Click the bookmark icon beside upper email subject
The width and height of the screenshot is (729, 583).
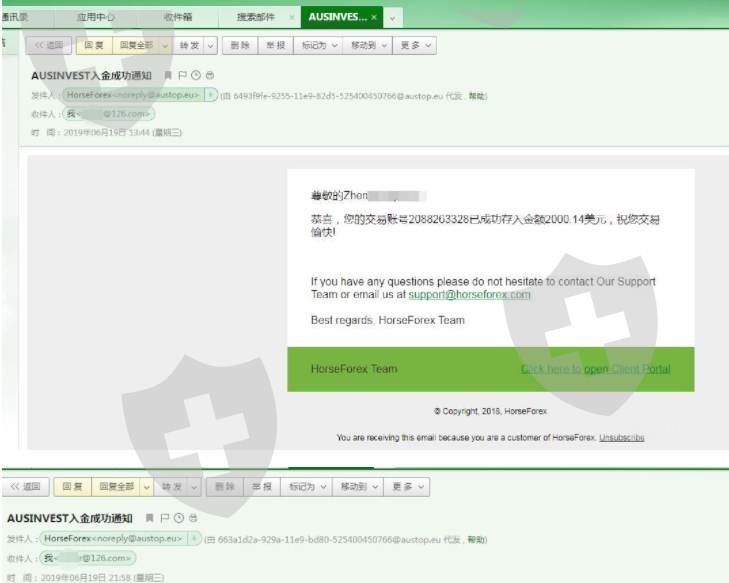[x=168, y=75]
